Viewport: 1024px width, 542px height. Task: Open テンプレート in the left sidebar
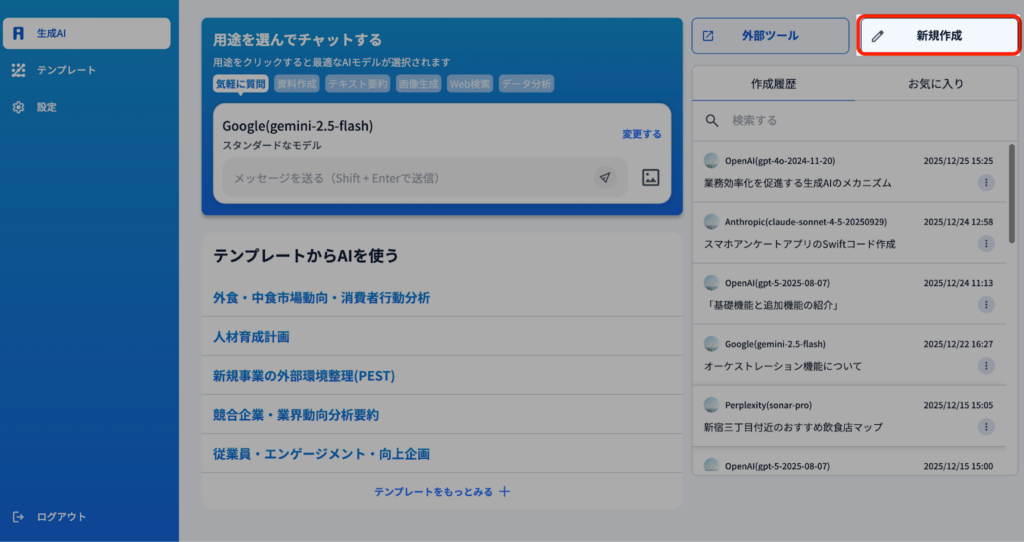tap(66, 70)
